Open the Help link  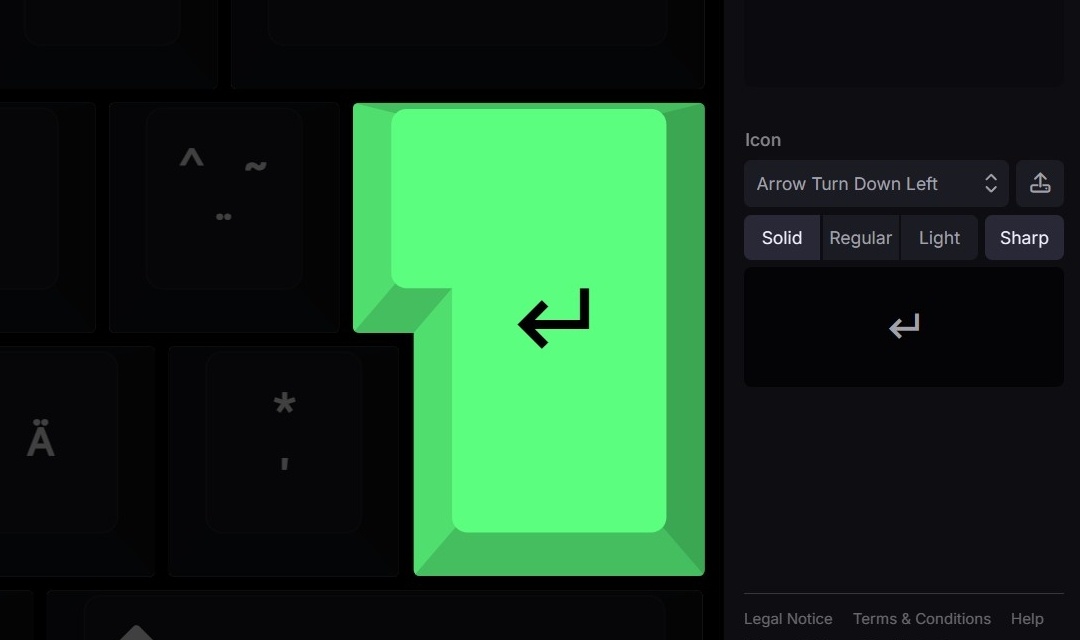pos(1027,619)
